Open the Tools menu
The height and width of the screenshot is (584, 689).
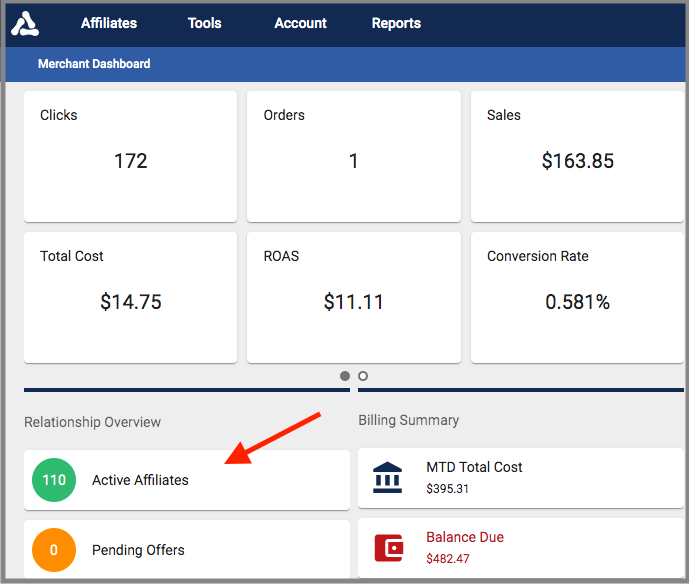[205, 23]
